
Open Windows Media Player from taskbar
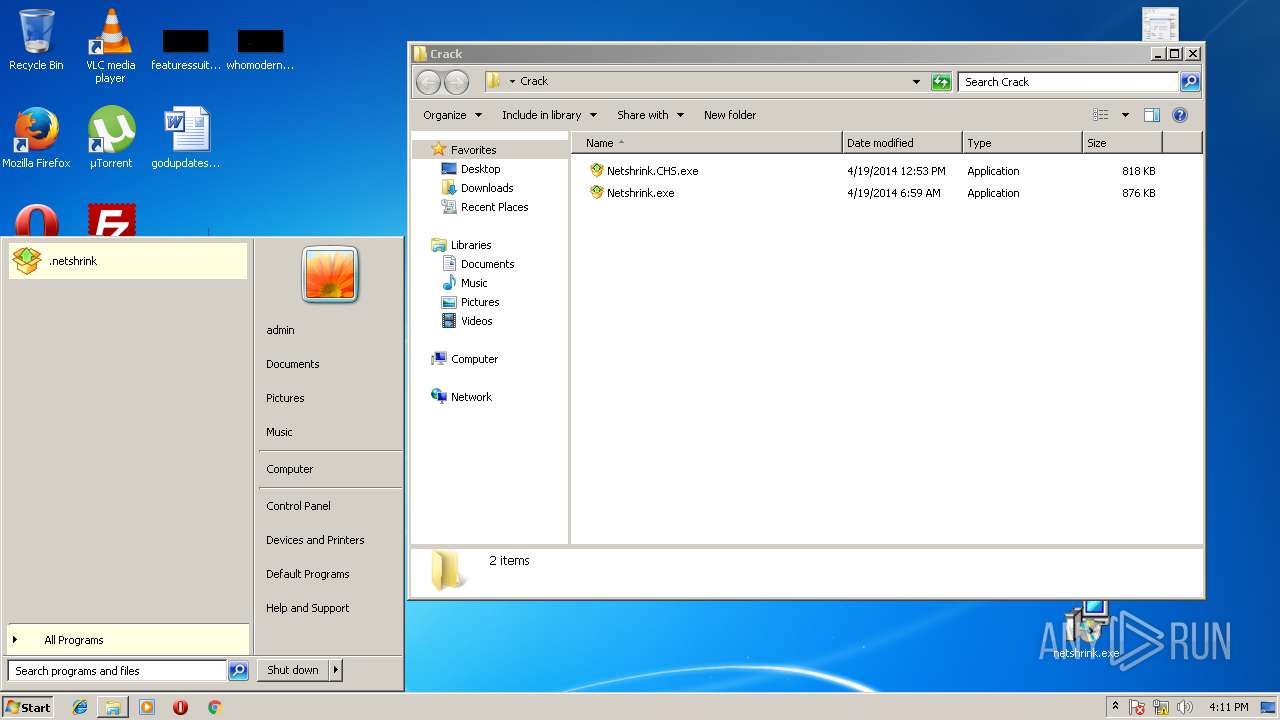coord(147,707)
